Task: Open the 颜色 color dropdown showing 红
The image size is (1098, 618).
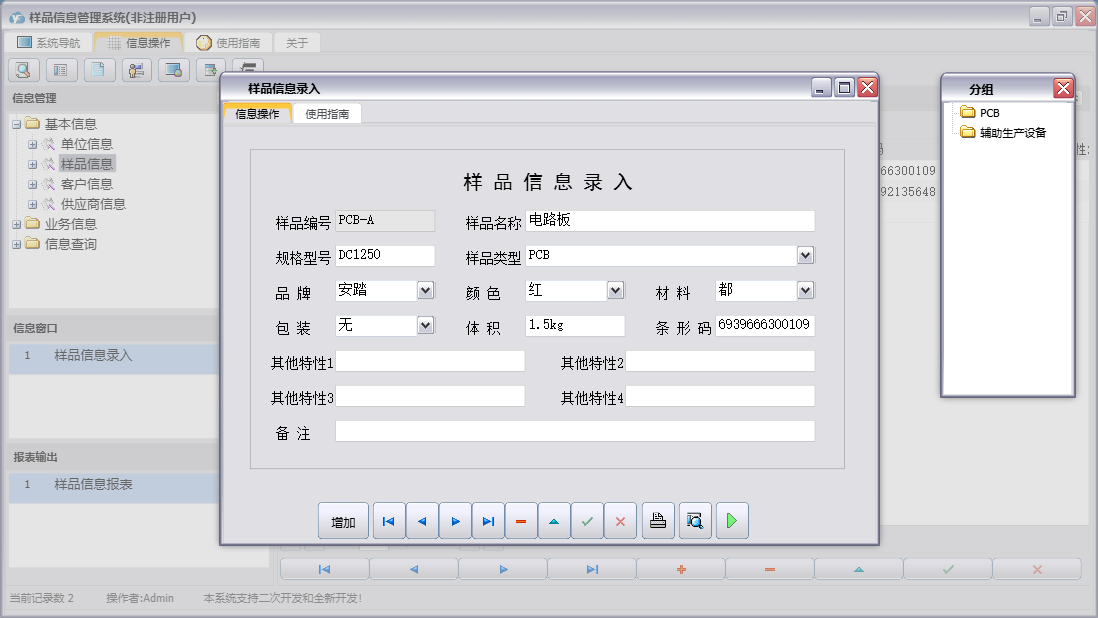Action: pos(614,290)
